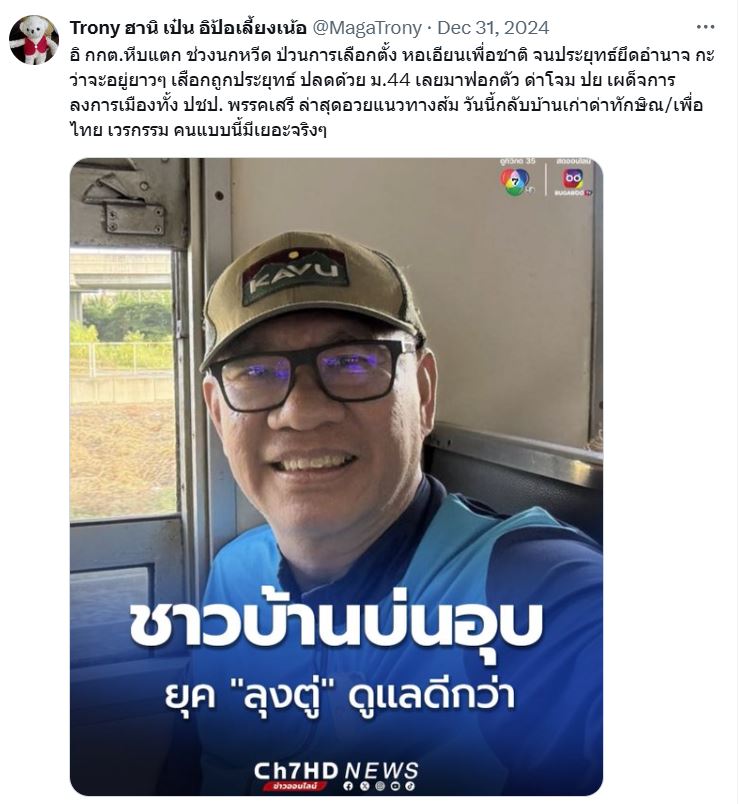This screenshot has height=804, width=739.
Task: Click the first line of tweet text
Action: tap(392, 55)
